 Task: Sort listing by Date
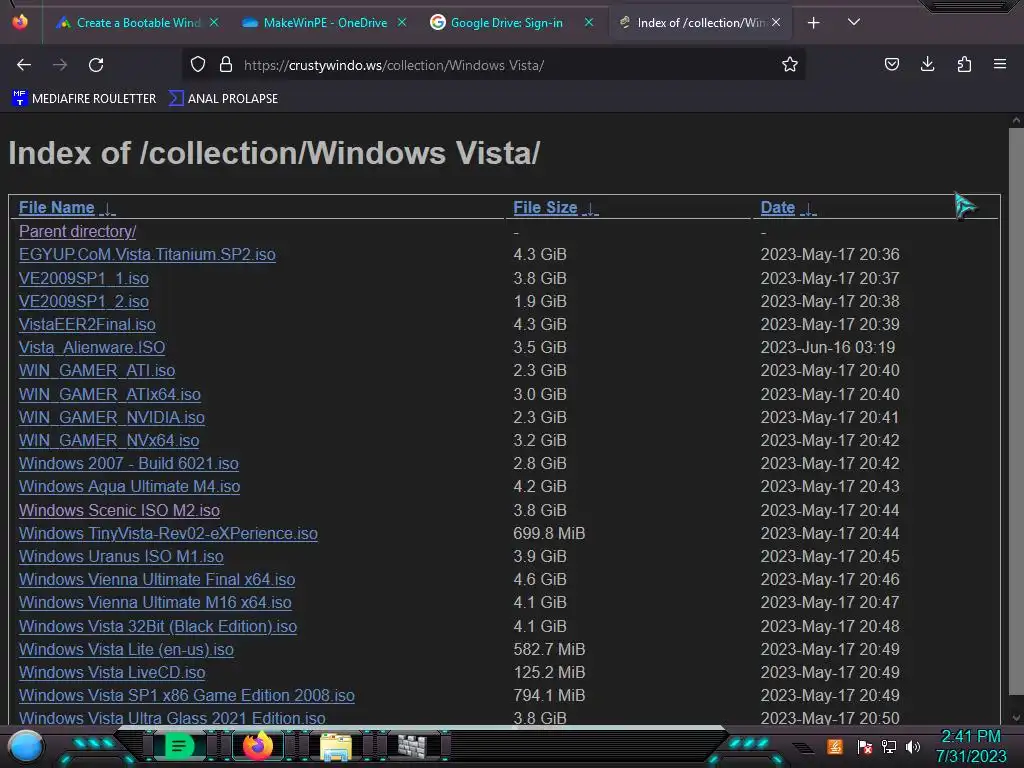pos(778,208)
